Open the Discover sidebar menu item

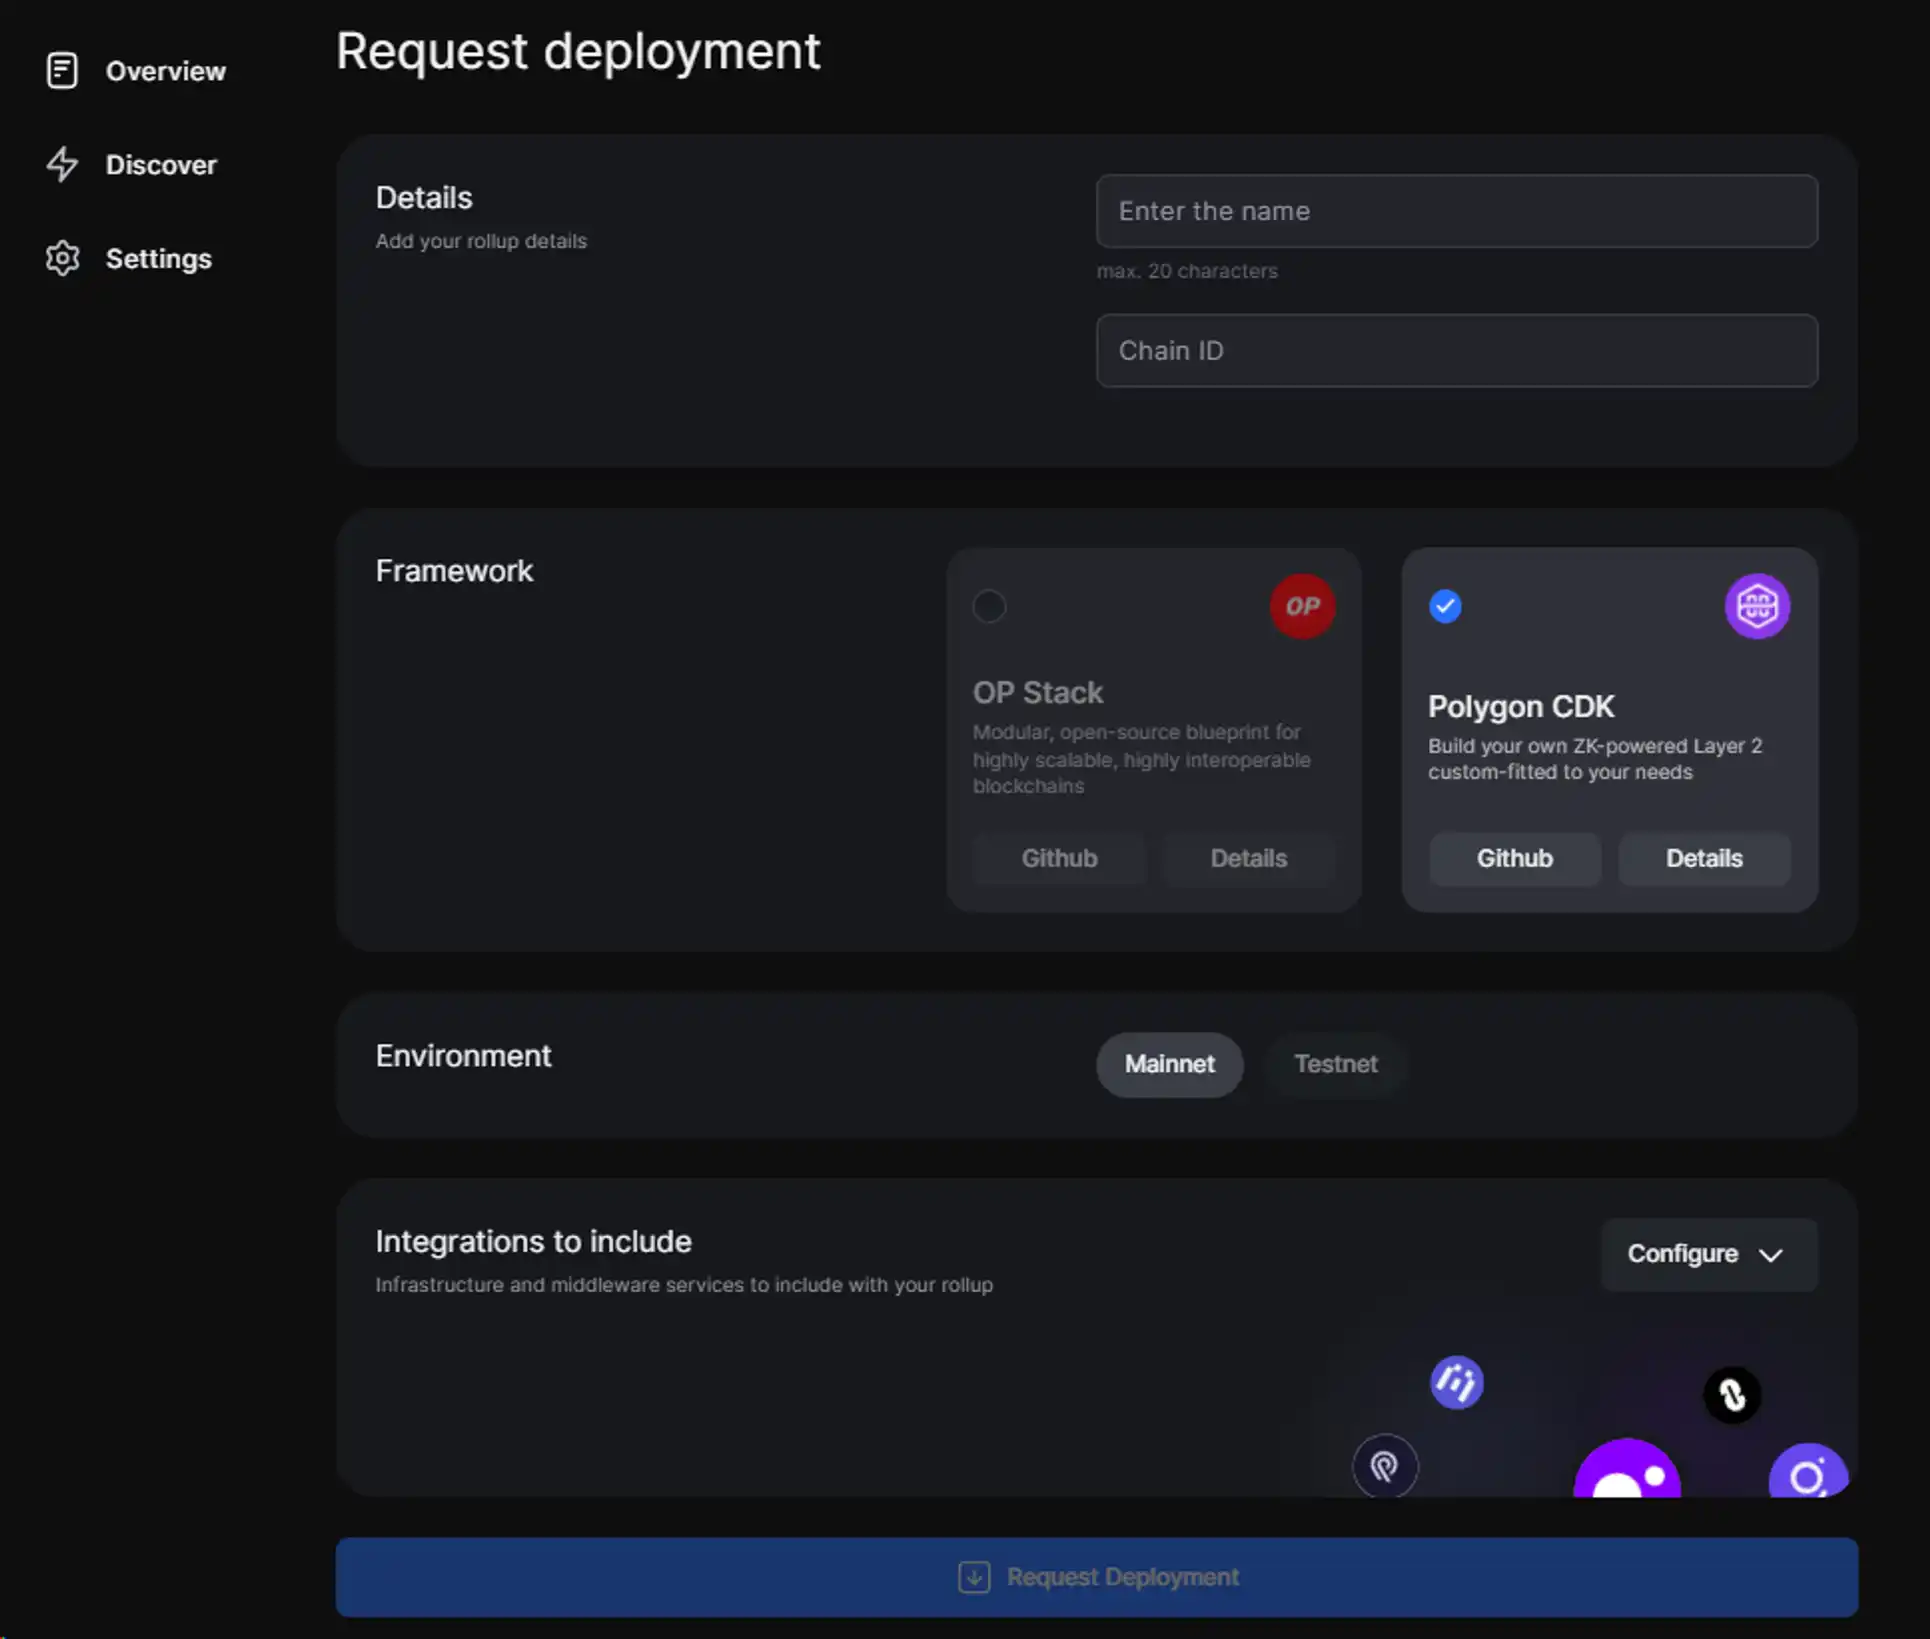click(x=161, y=164)
